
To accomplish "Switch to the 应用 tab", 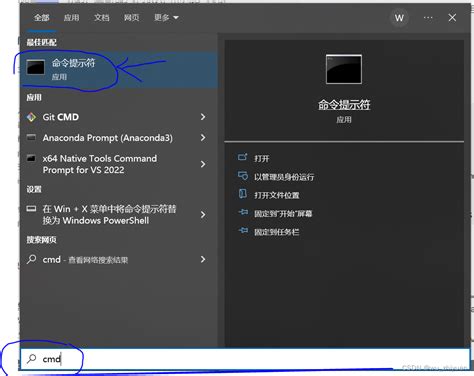I will (71, 17).
